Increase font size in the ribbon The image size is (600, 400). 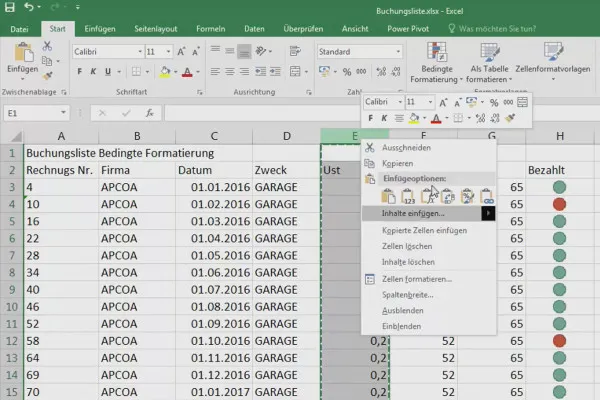coord(181,52)
